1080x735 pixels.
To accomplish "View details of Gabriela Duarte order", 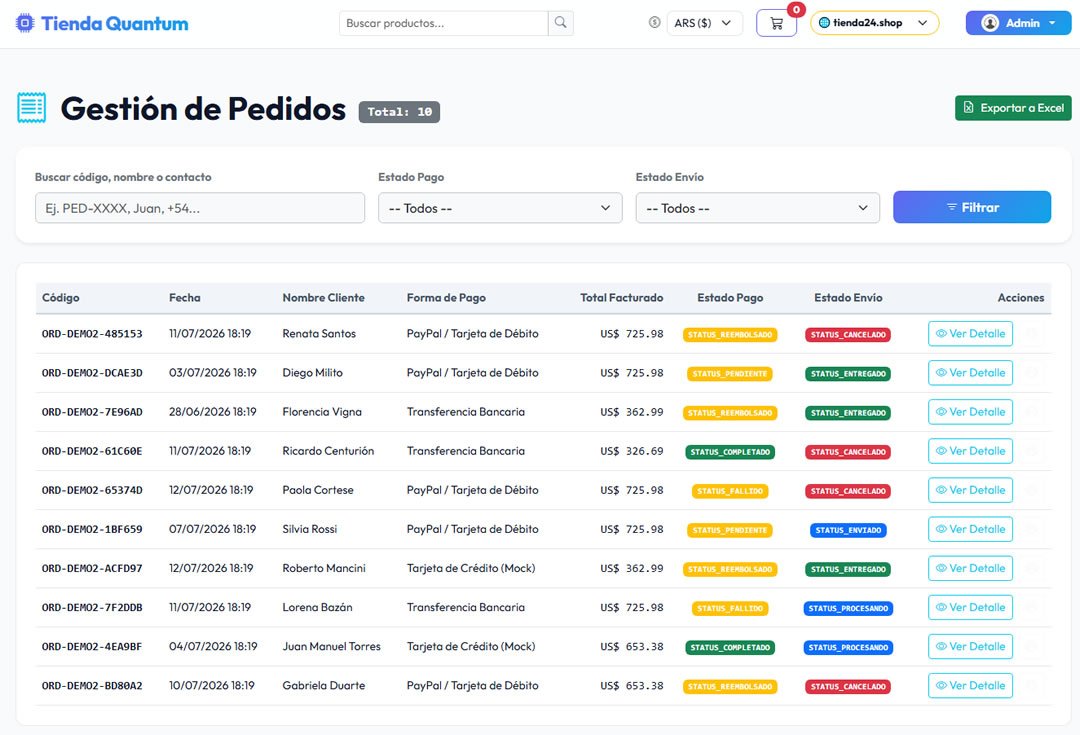I will (970, 685).
